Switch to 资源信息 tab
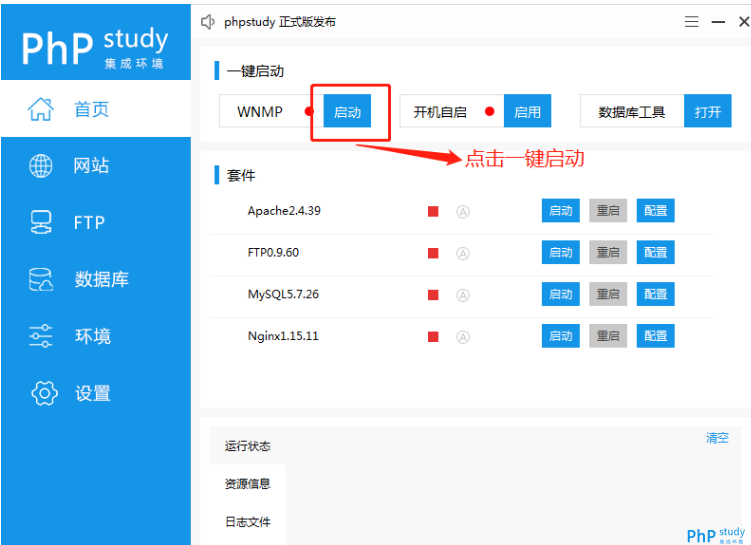 click(x=248, y=484)
